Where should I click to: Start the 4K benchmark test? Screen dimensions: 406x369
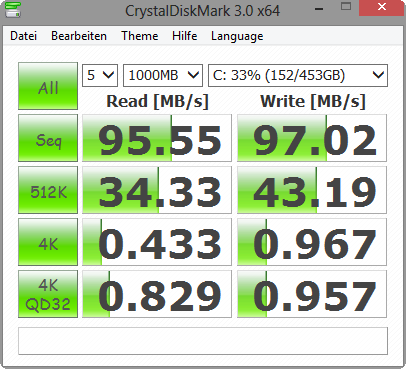click(x=48, y=242)
